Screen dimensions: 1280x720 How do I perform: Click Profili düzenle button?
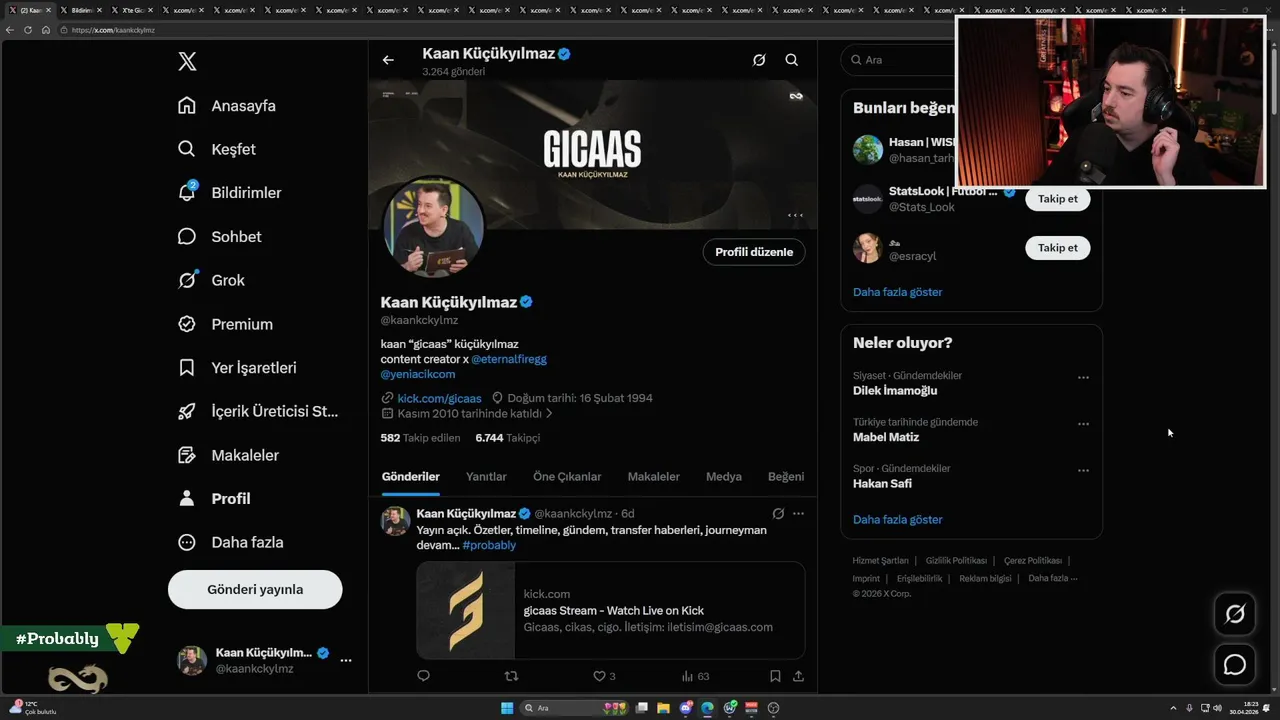coord(754,252)
